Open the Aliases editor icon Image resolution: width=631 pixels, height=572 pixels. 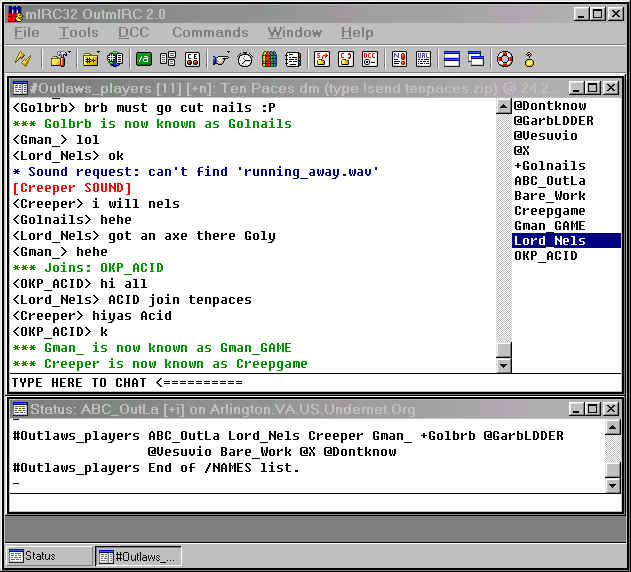point(144,59)
